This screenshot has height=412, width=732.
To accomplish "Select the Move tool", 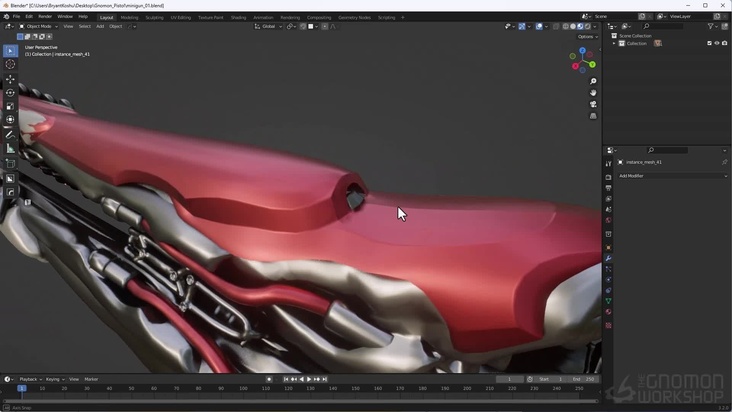I will click(10, 79).
